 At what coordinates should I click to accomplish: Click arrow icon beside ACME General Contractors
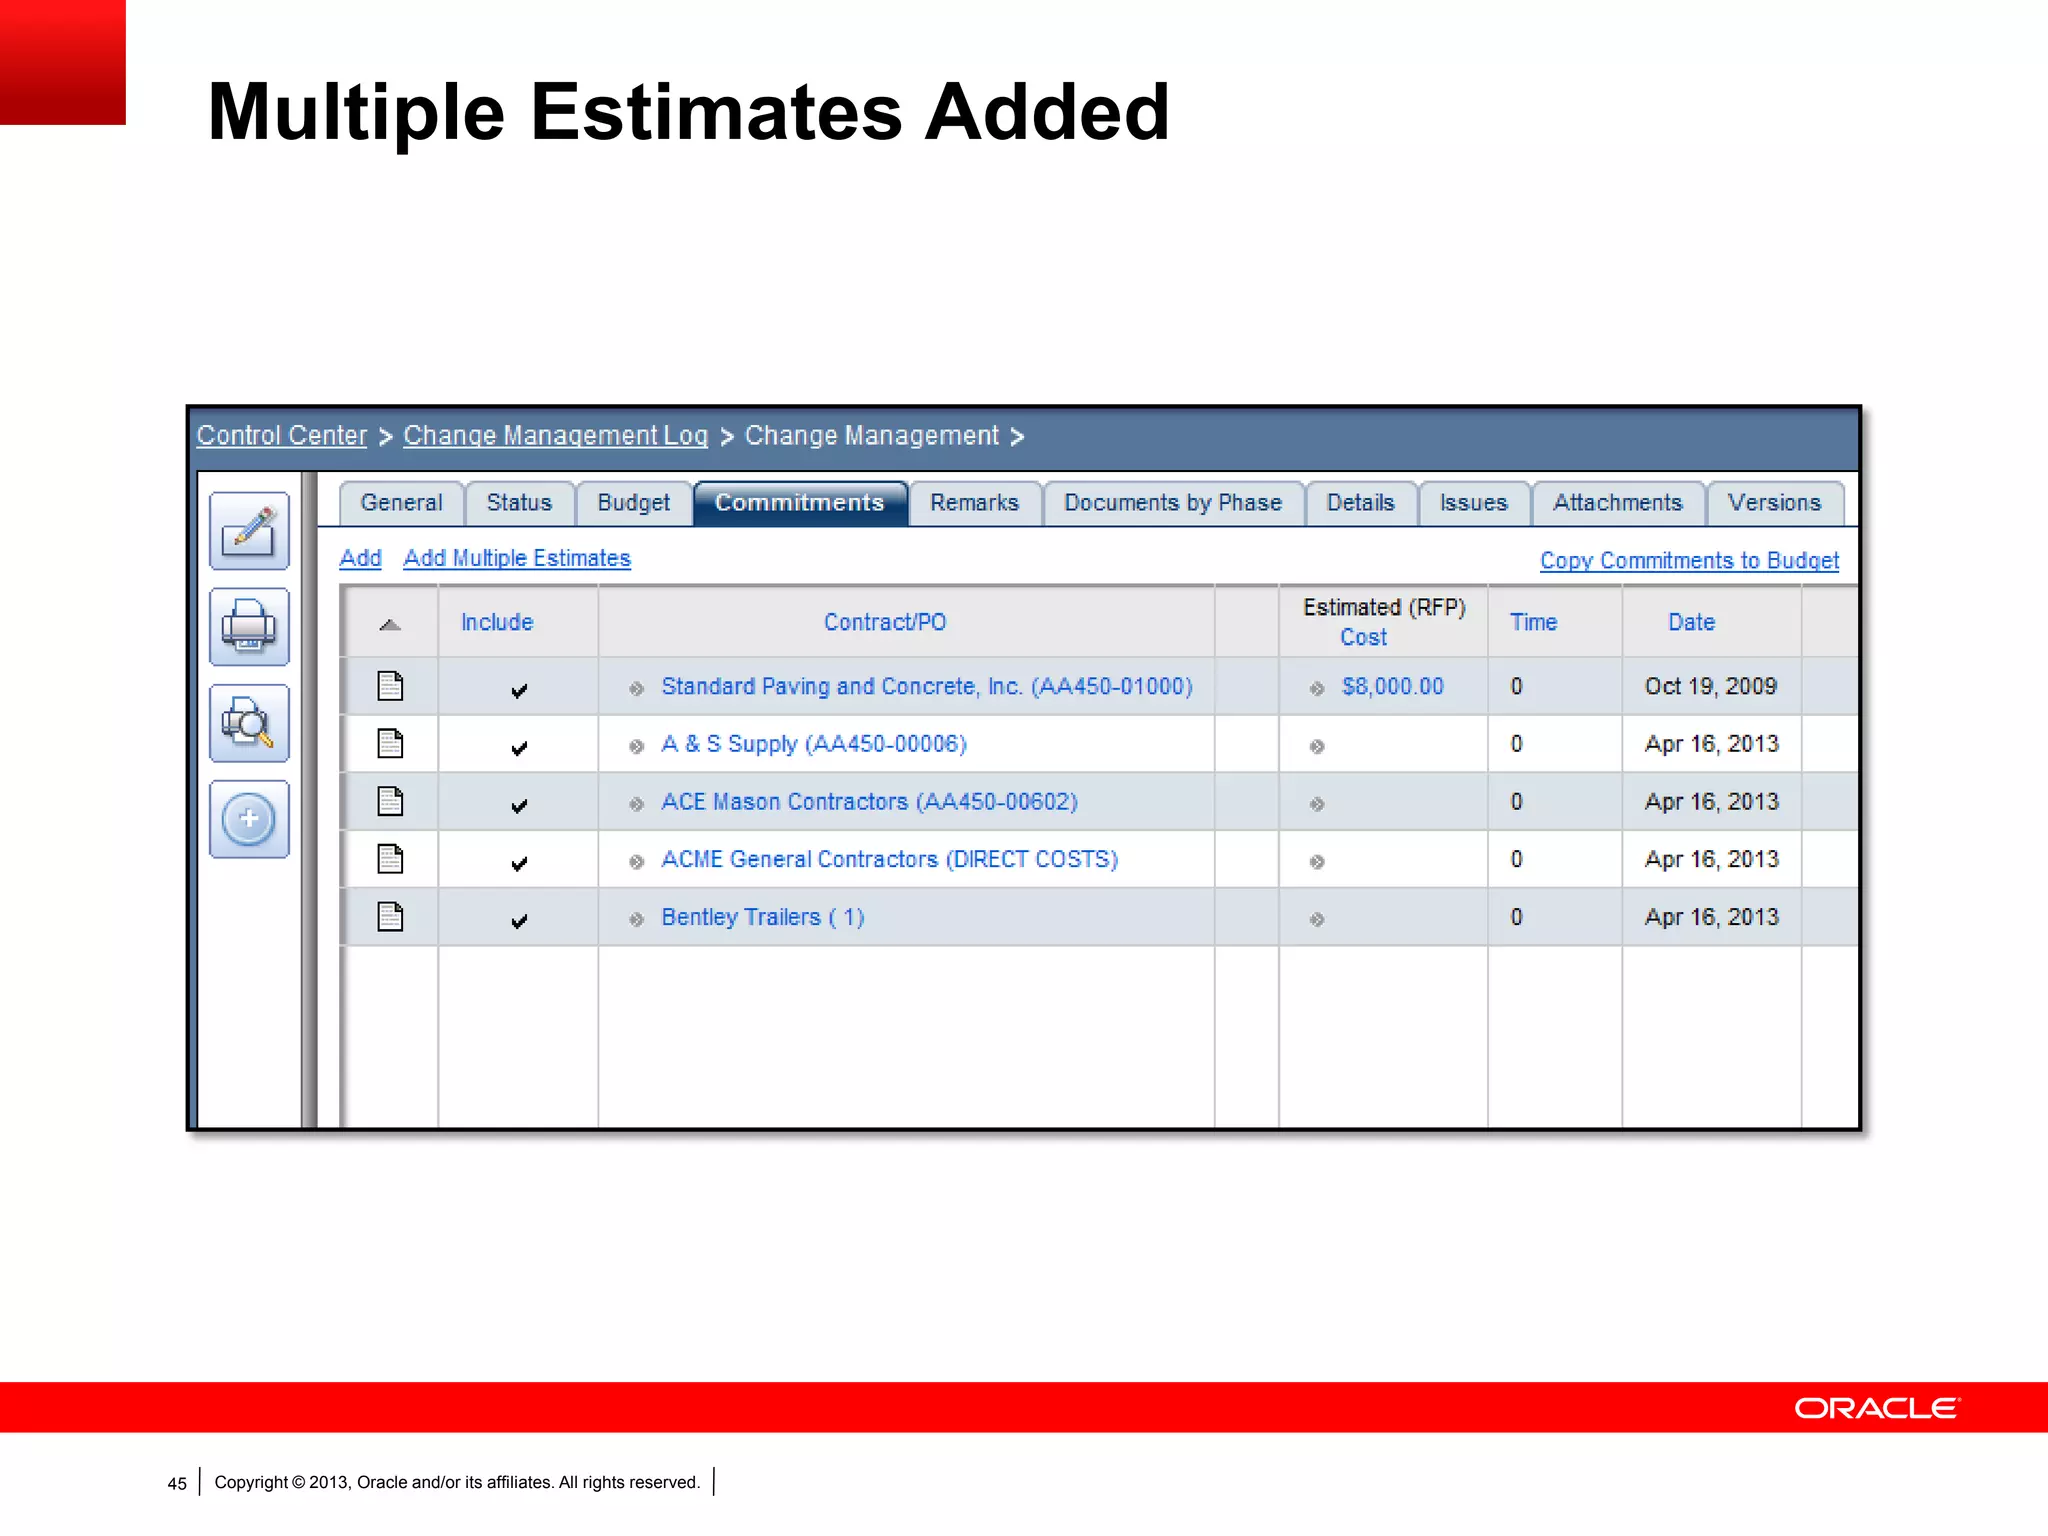click(x=636, y=862)
